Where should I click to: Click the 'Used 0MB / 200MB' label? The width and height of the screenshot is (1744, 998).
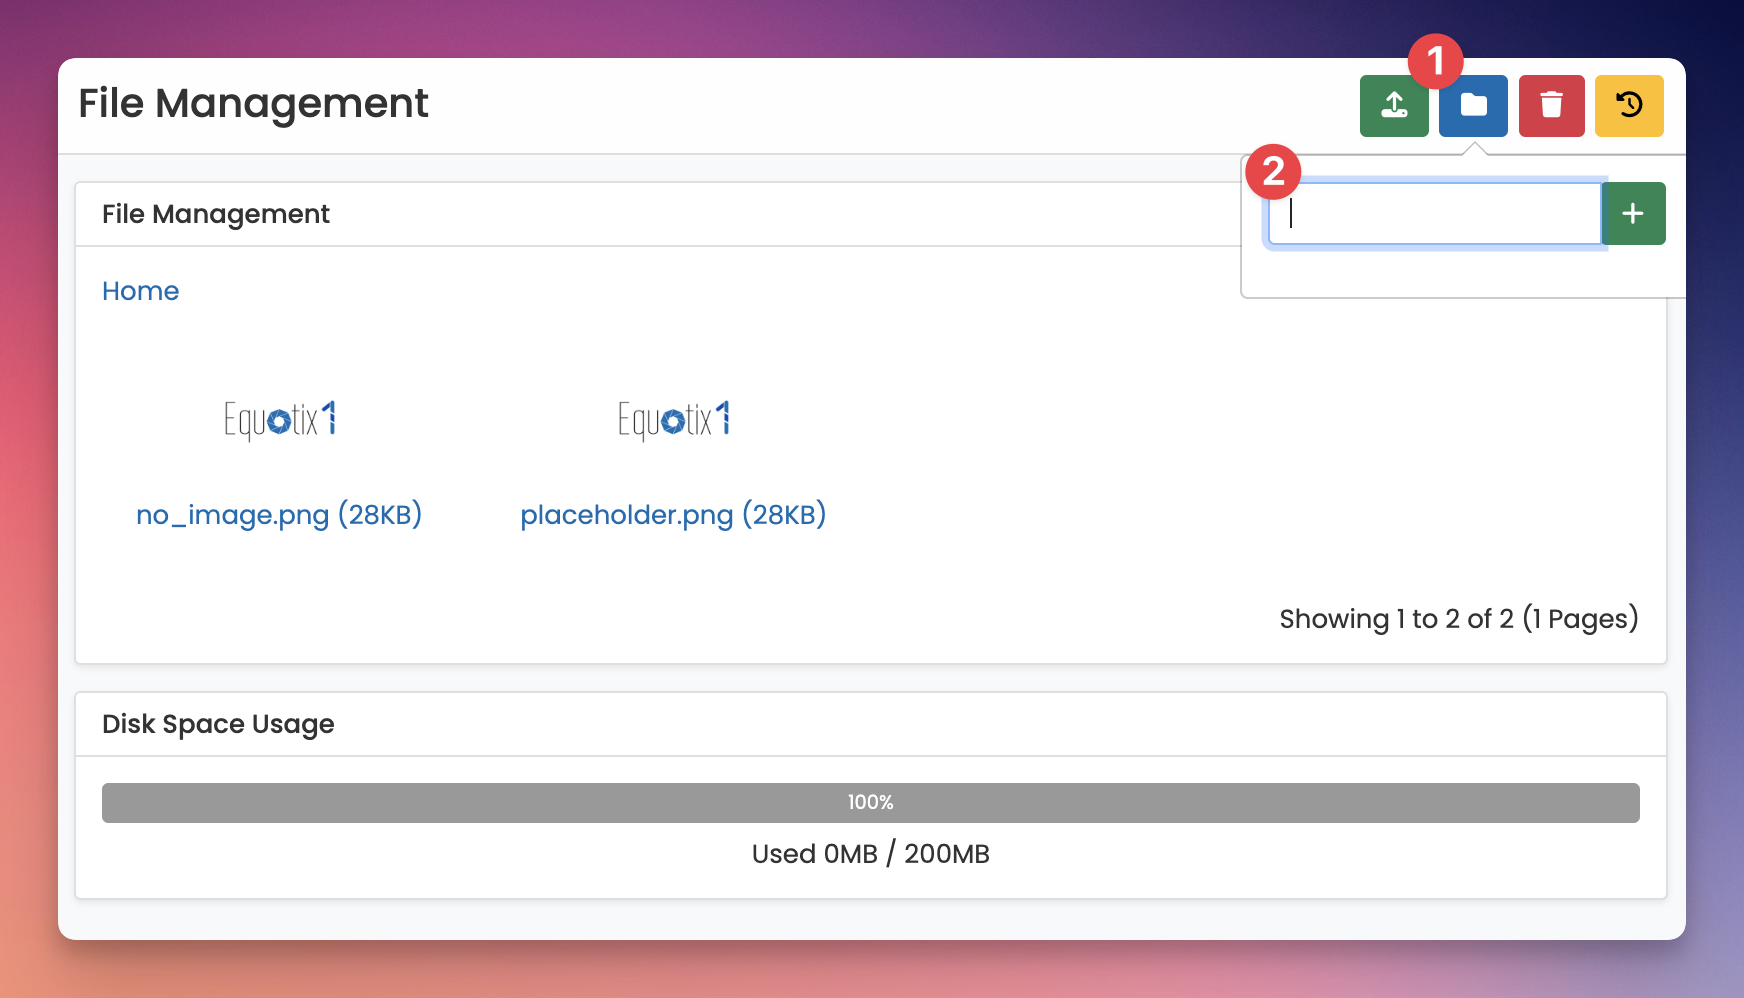[870, 854]
